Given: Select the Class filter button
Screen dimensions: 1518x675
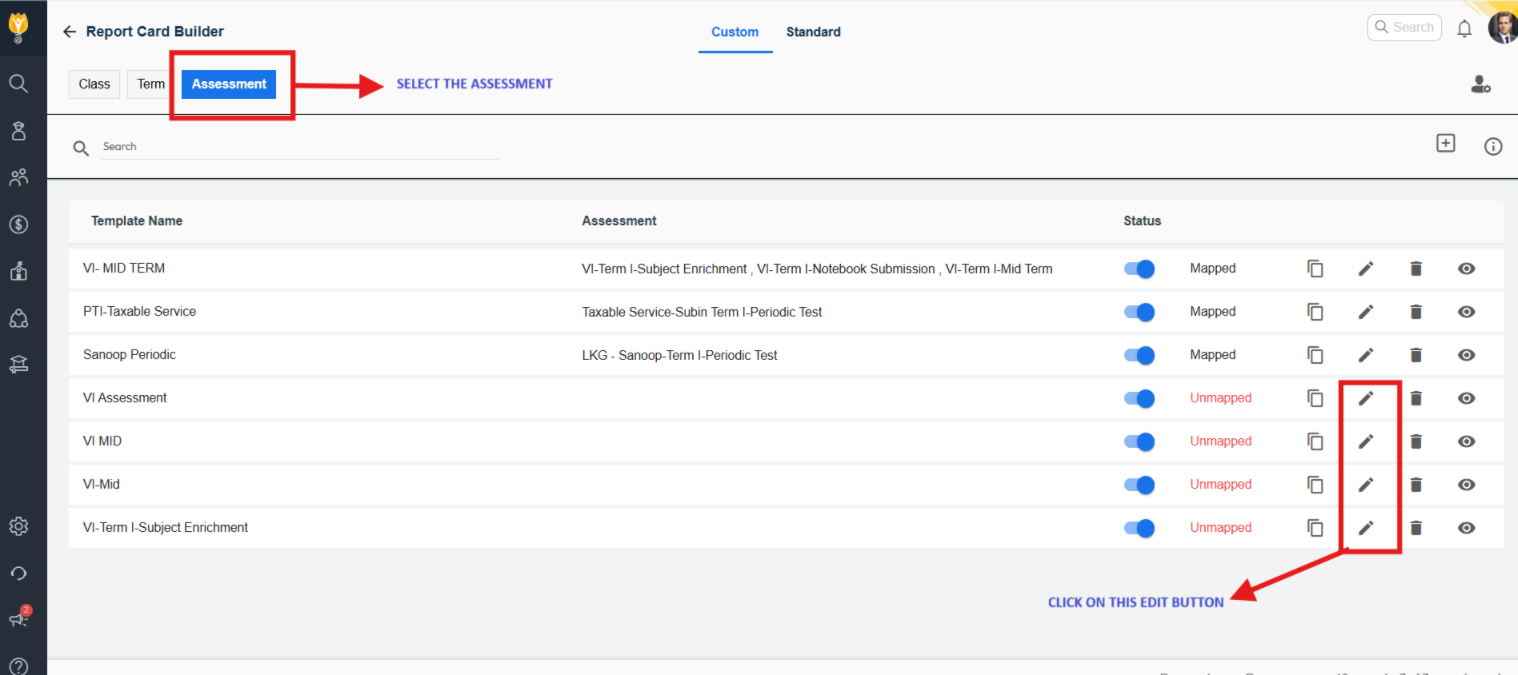Looking at the screenshot, I should coord(94,84).
